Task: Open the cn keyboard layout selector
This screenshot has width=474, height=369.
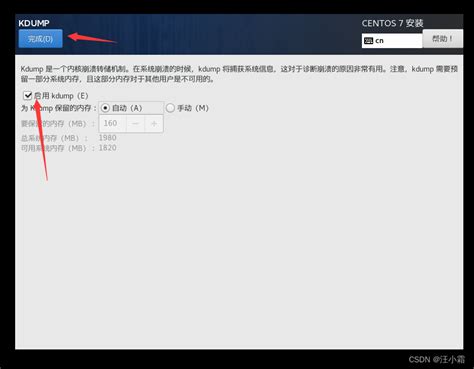Action: tap(392, 41)
